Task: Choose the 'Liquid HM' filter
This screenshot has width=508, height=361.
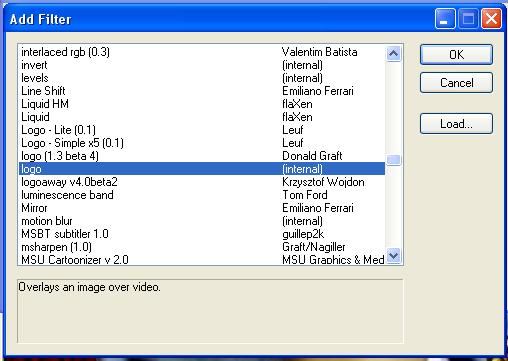Action: [202, 104]
